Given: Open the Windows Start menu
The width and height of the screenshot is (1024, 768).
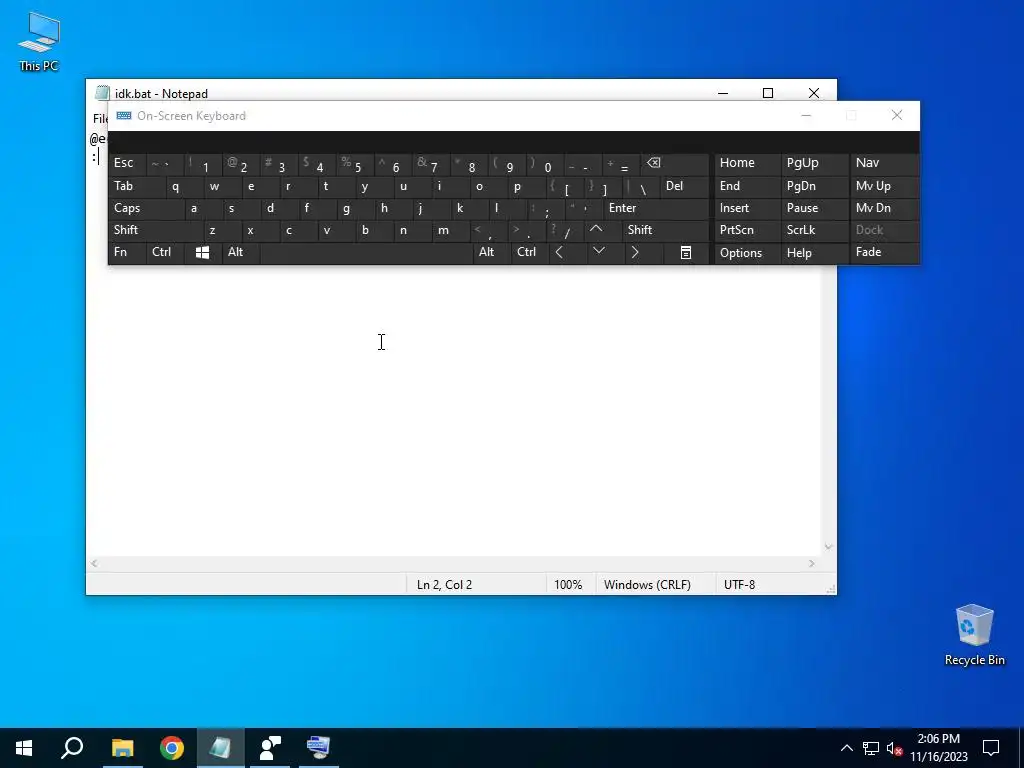Looking at the screenshot, I should coord(24,748).
